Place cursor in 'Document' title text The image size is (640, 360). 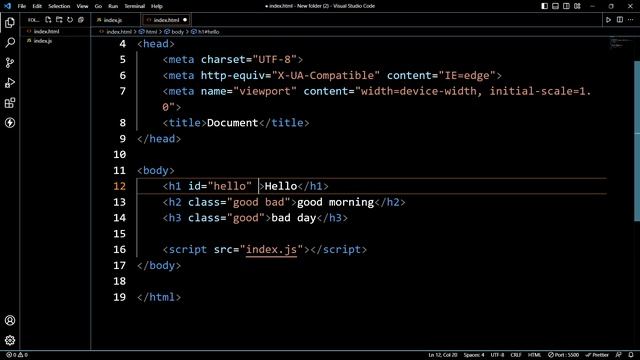[232, 123]
